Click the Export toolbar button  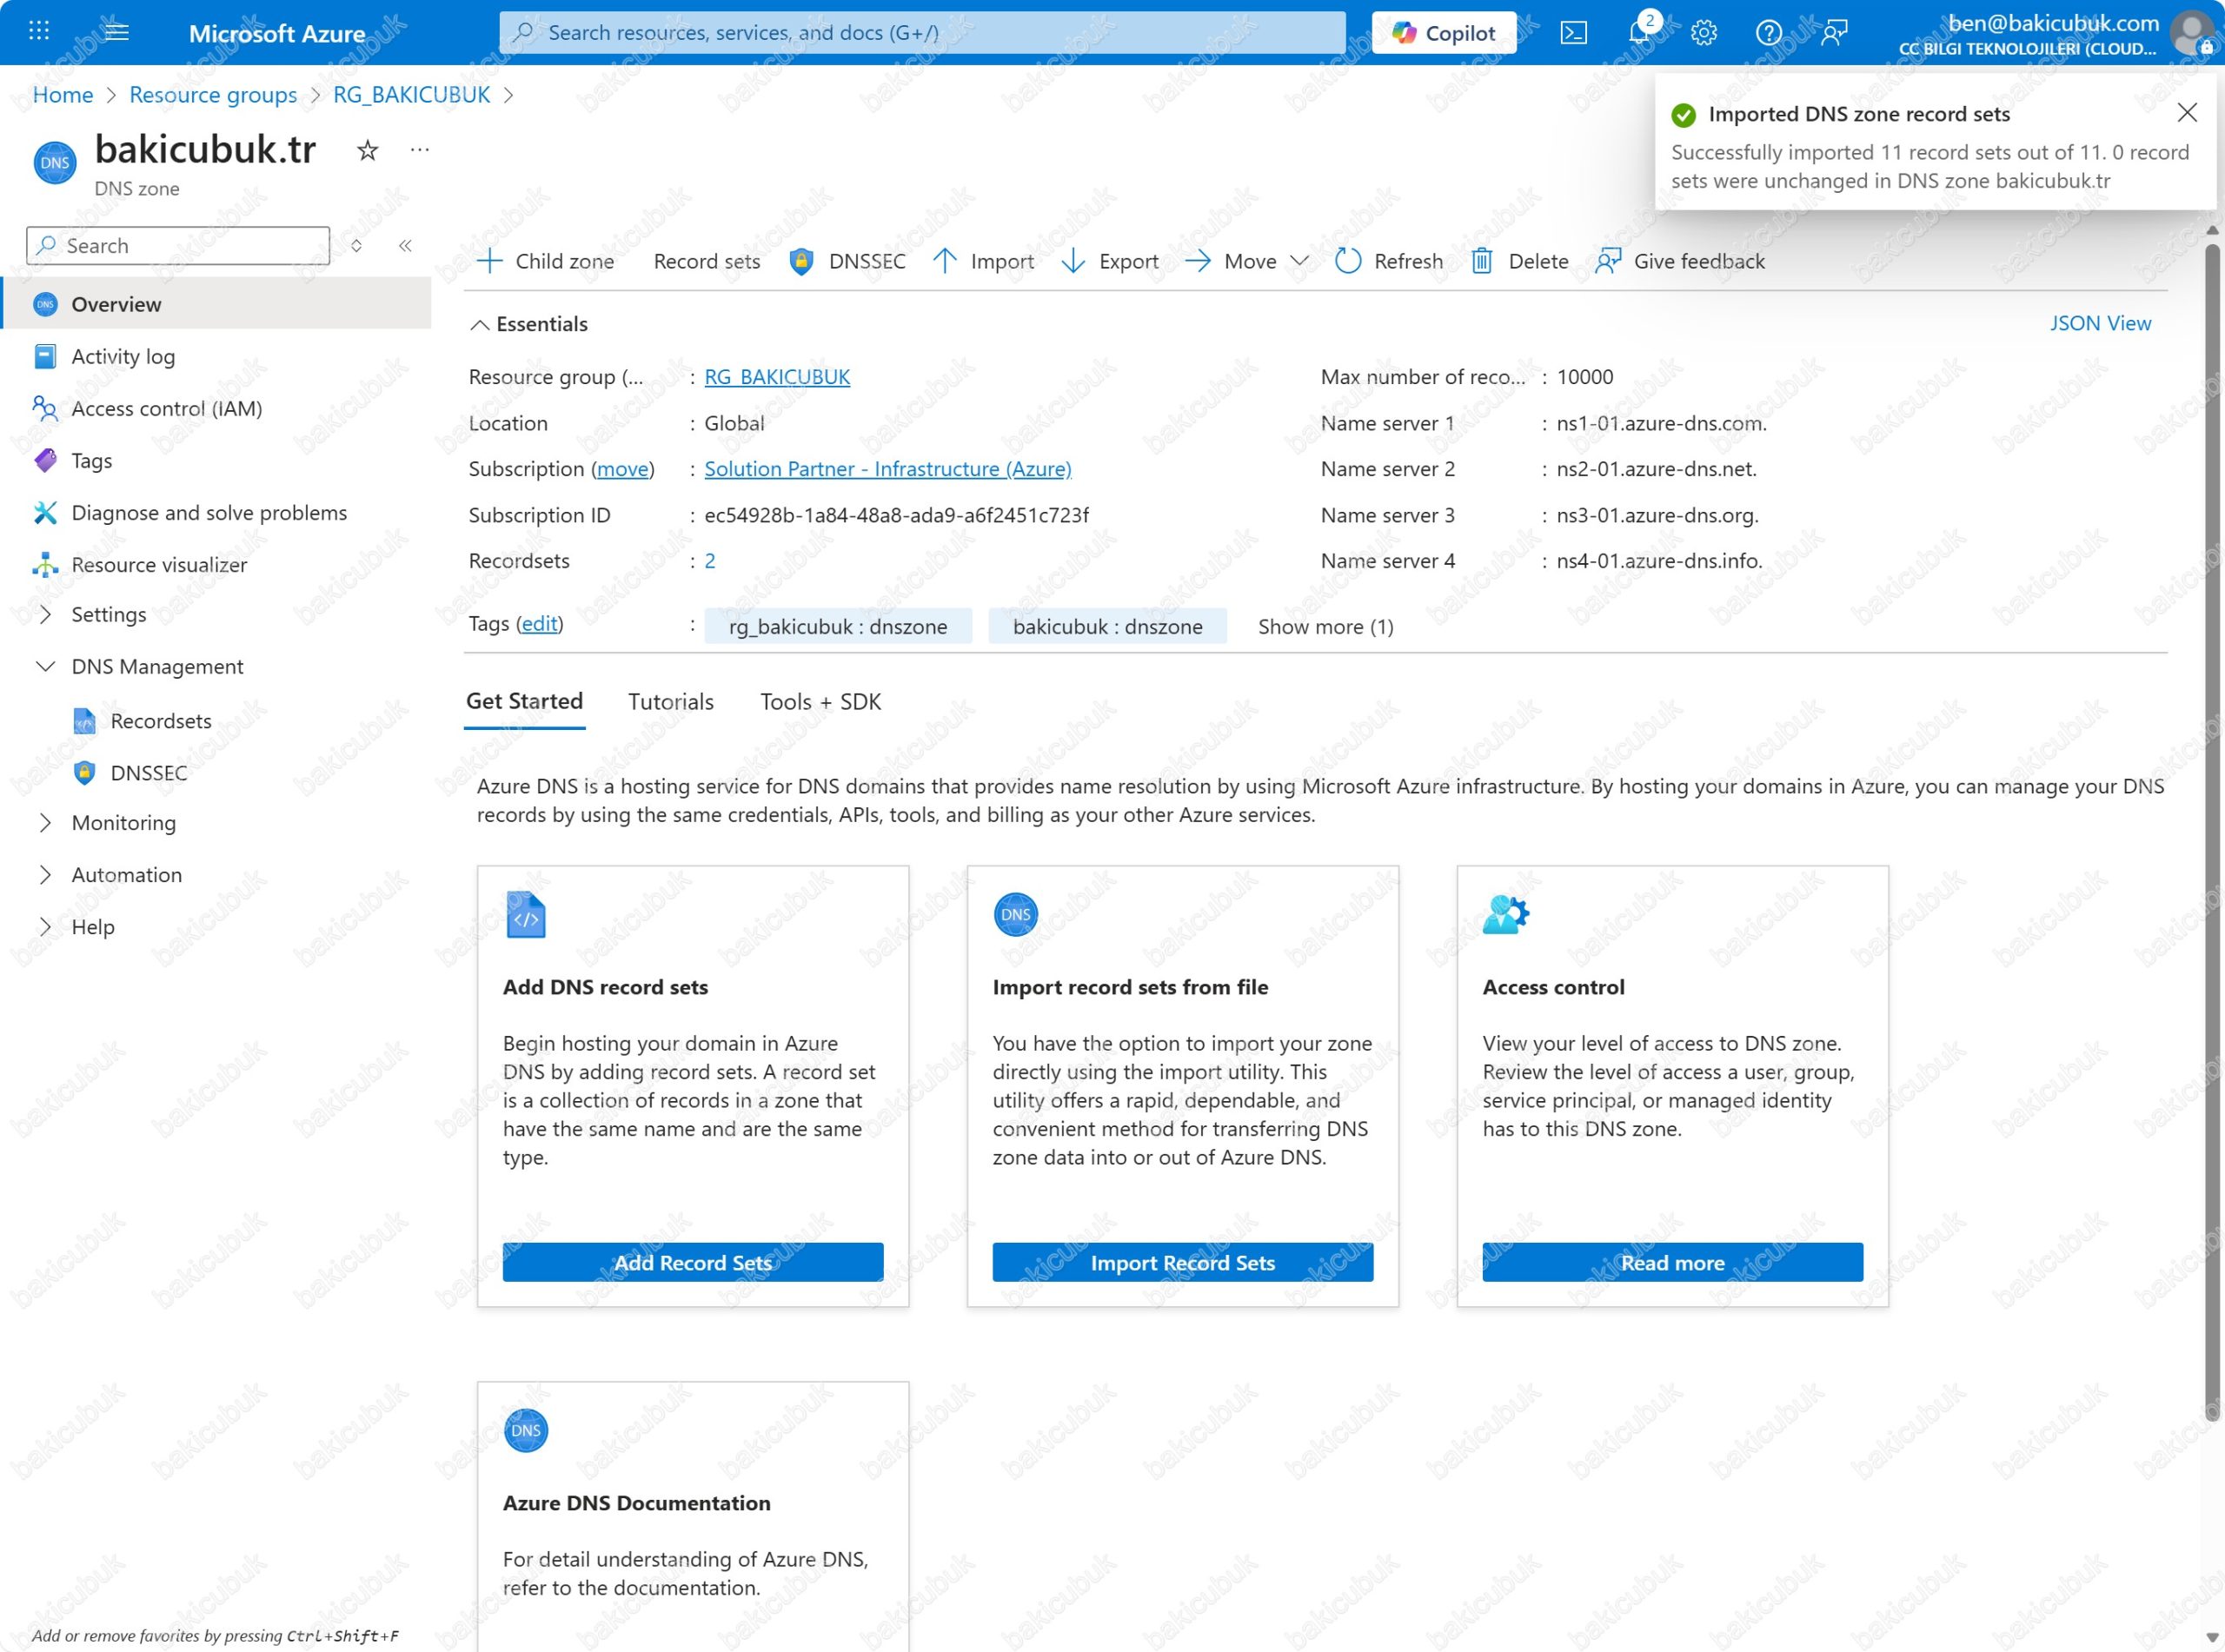tap(1110, 261)
